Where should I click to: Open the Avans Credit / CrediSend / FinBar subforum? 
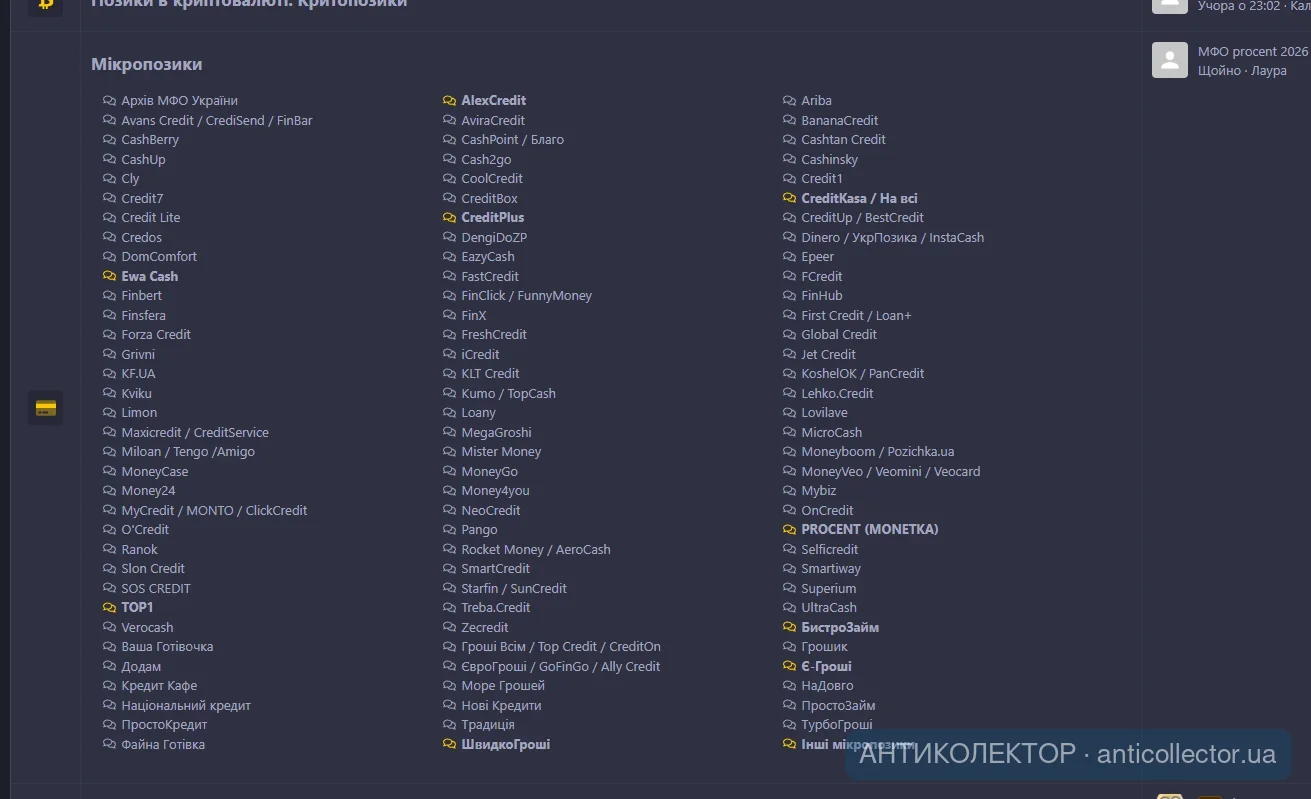click(217, 120)
